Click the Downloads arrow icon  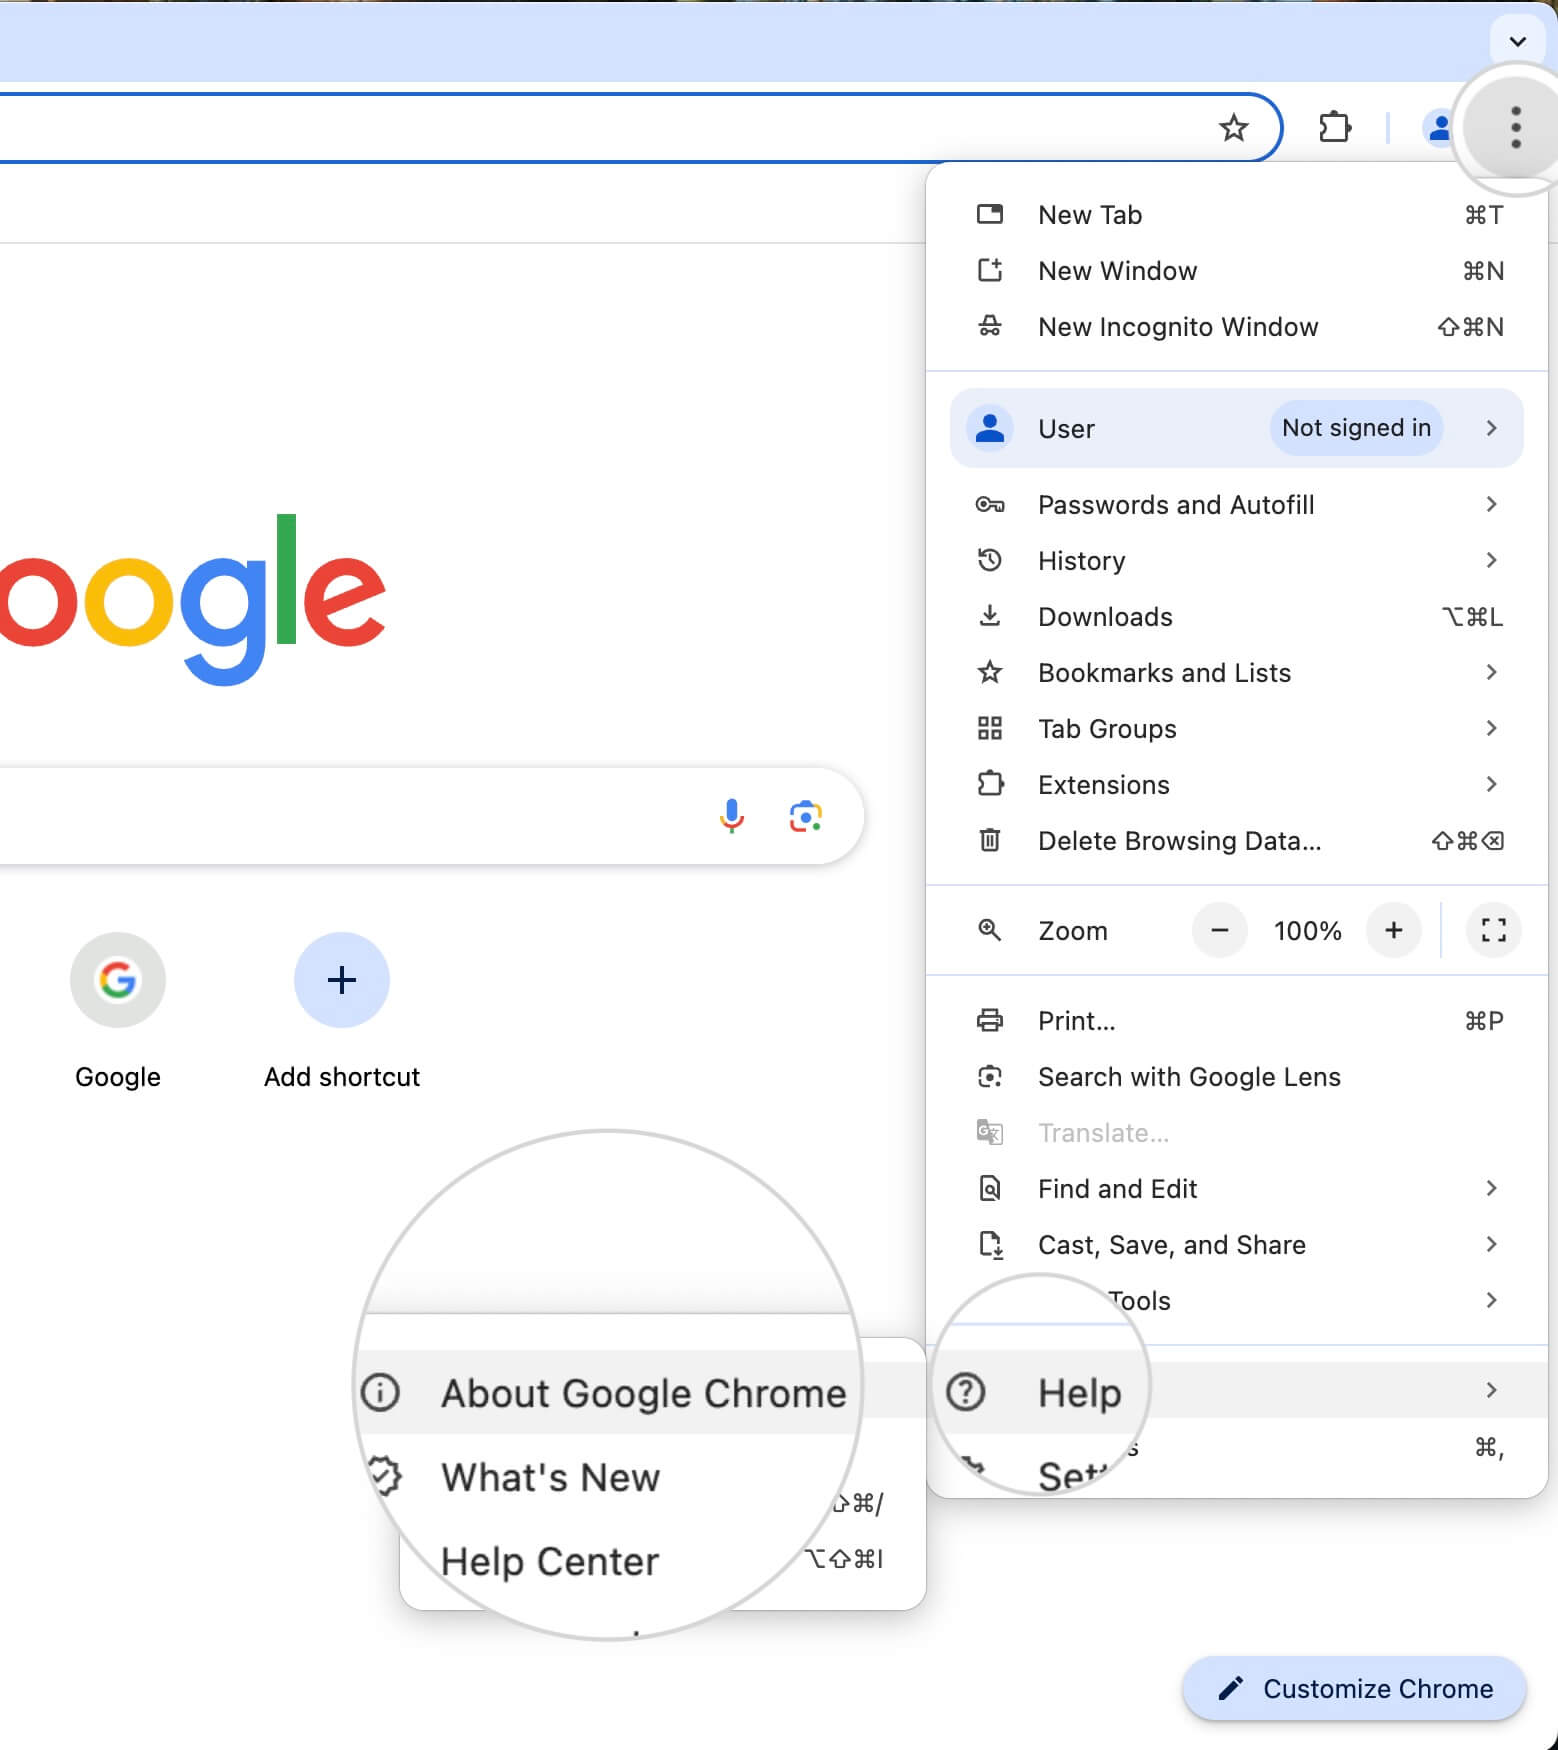click(x=989, y=615)
